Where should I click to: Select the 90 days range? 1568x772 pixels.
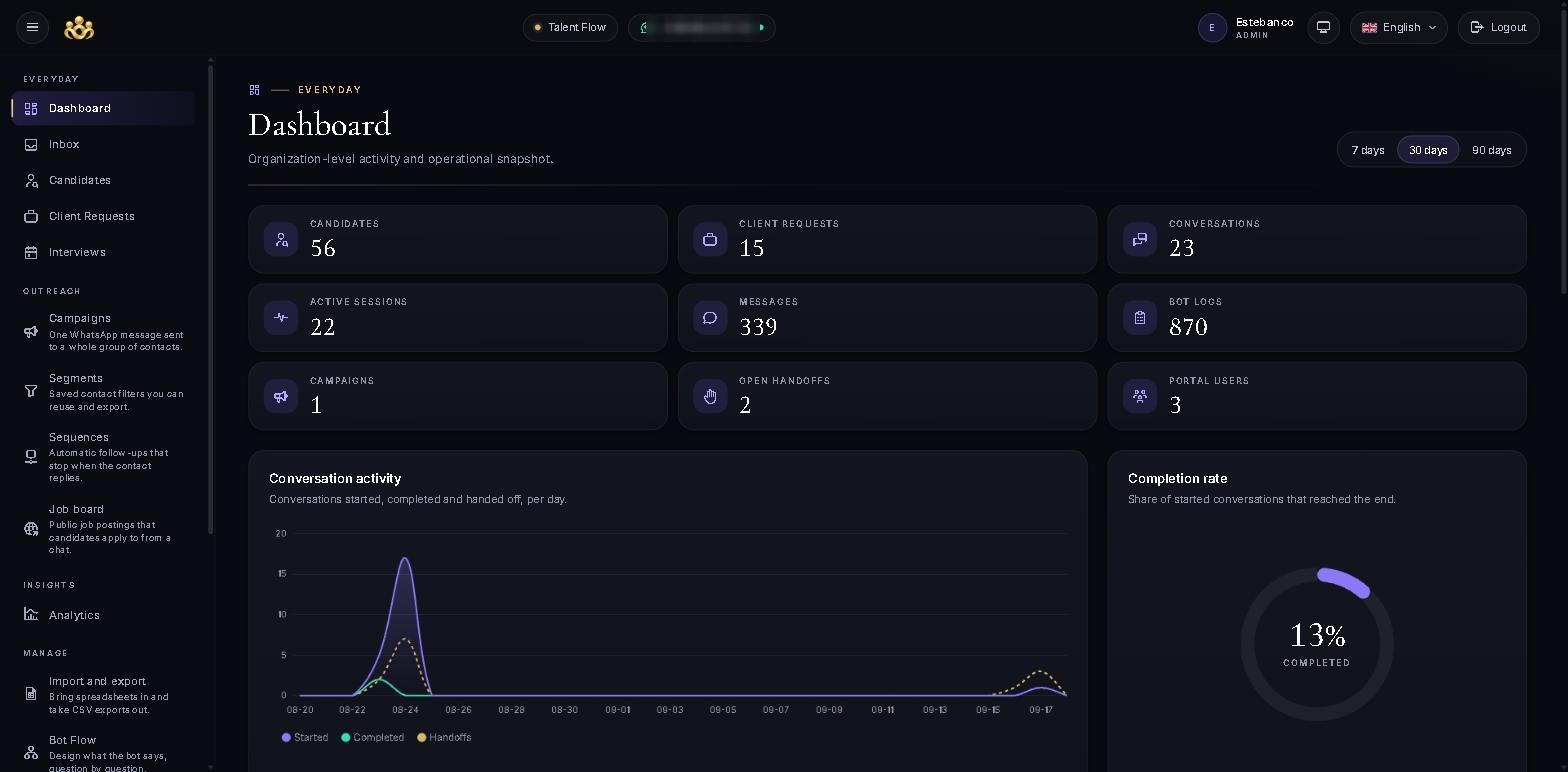coord(1491,150)
